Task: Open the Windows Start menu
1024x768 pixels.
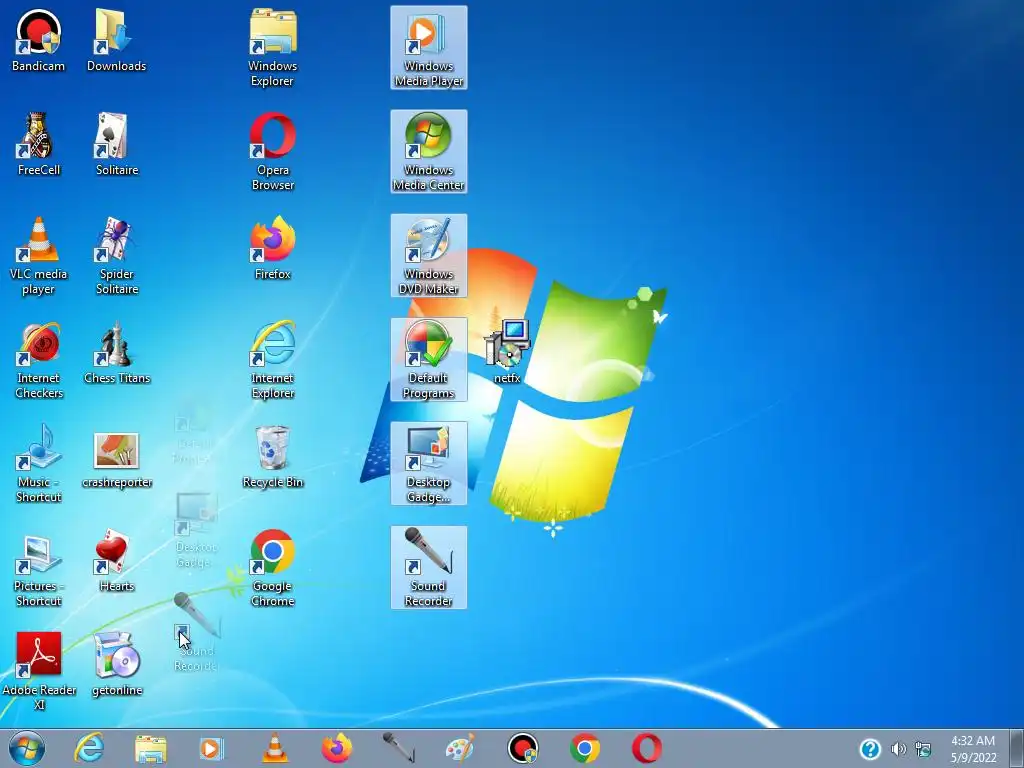Action: 27,748
